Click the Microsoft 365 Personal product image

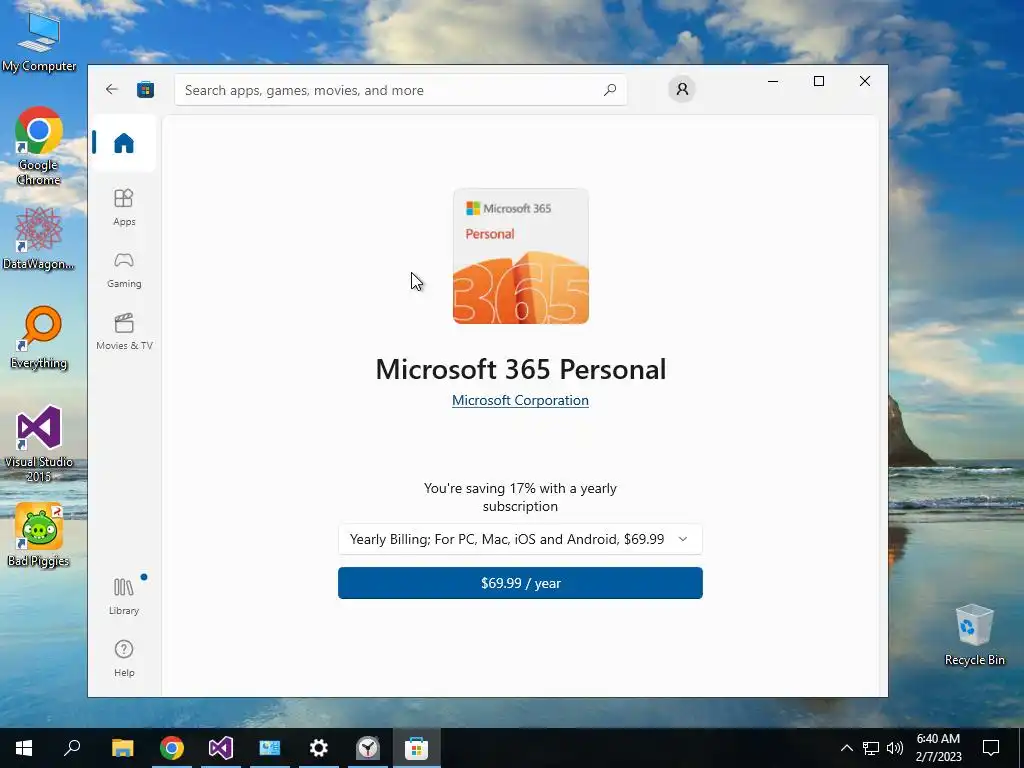pyautogui.click(x=520, y=256)
